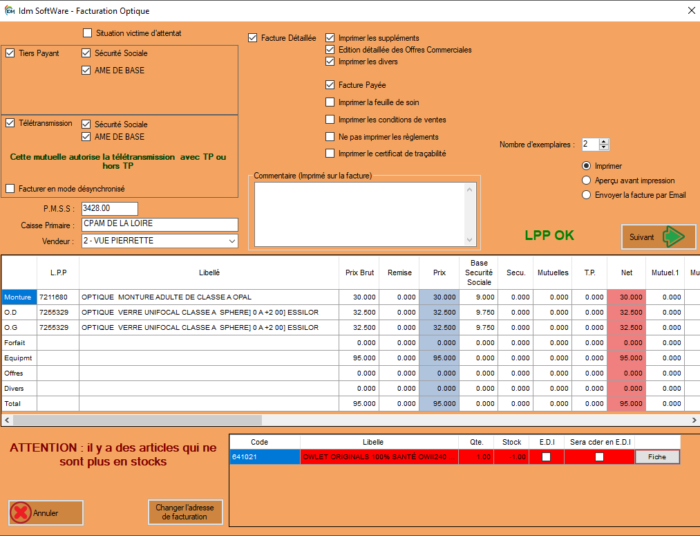Viewport: 700px width, 536px height.
Task: Increase Nombre d'exemplaires with up arrow
Action: pos(604,141)
